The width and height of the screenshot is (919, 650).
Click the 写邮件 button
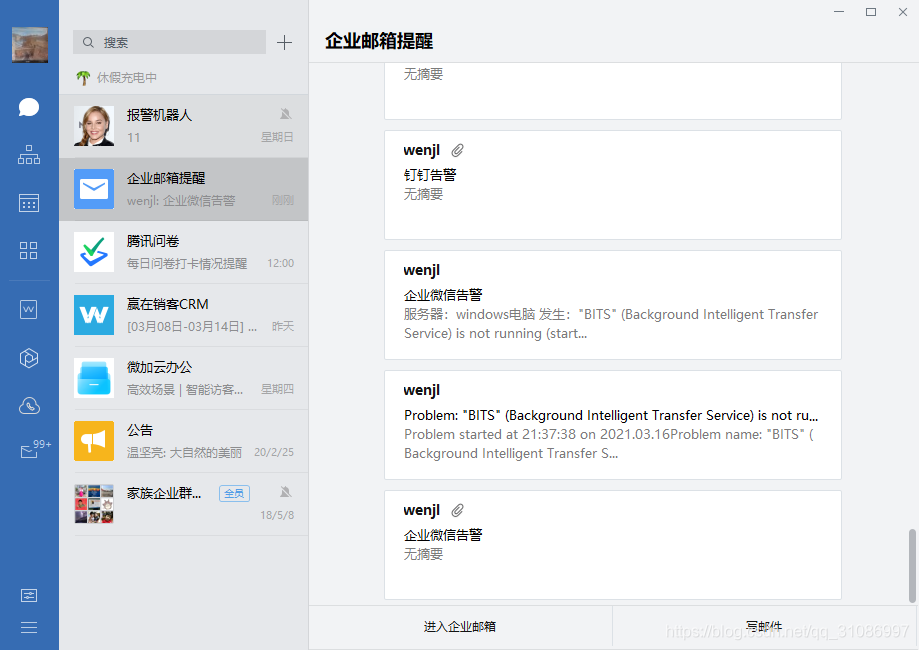coord(764,627)
